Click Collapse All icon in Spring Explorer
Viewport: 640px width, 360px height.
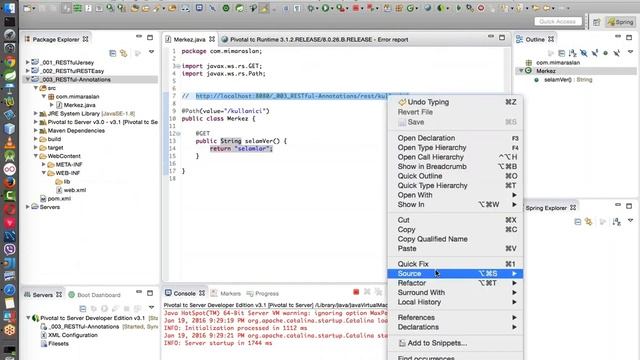coord(578,222)
